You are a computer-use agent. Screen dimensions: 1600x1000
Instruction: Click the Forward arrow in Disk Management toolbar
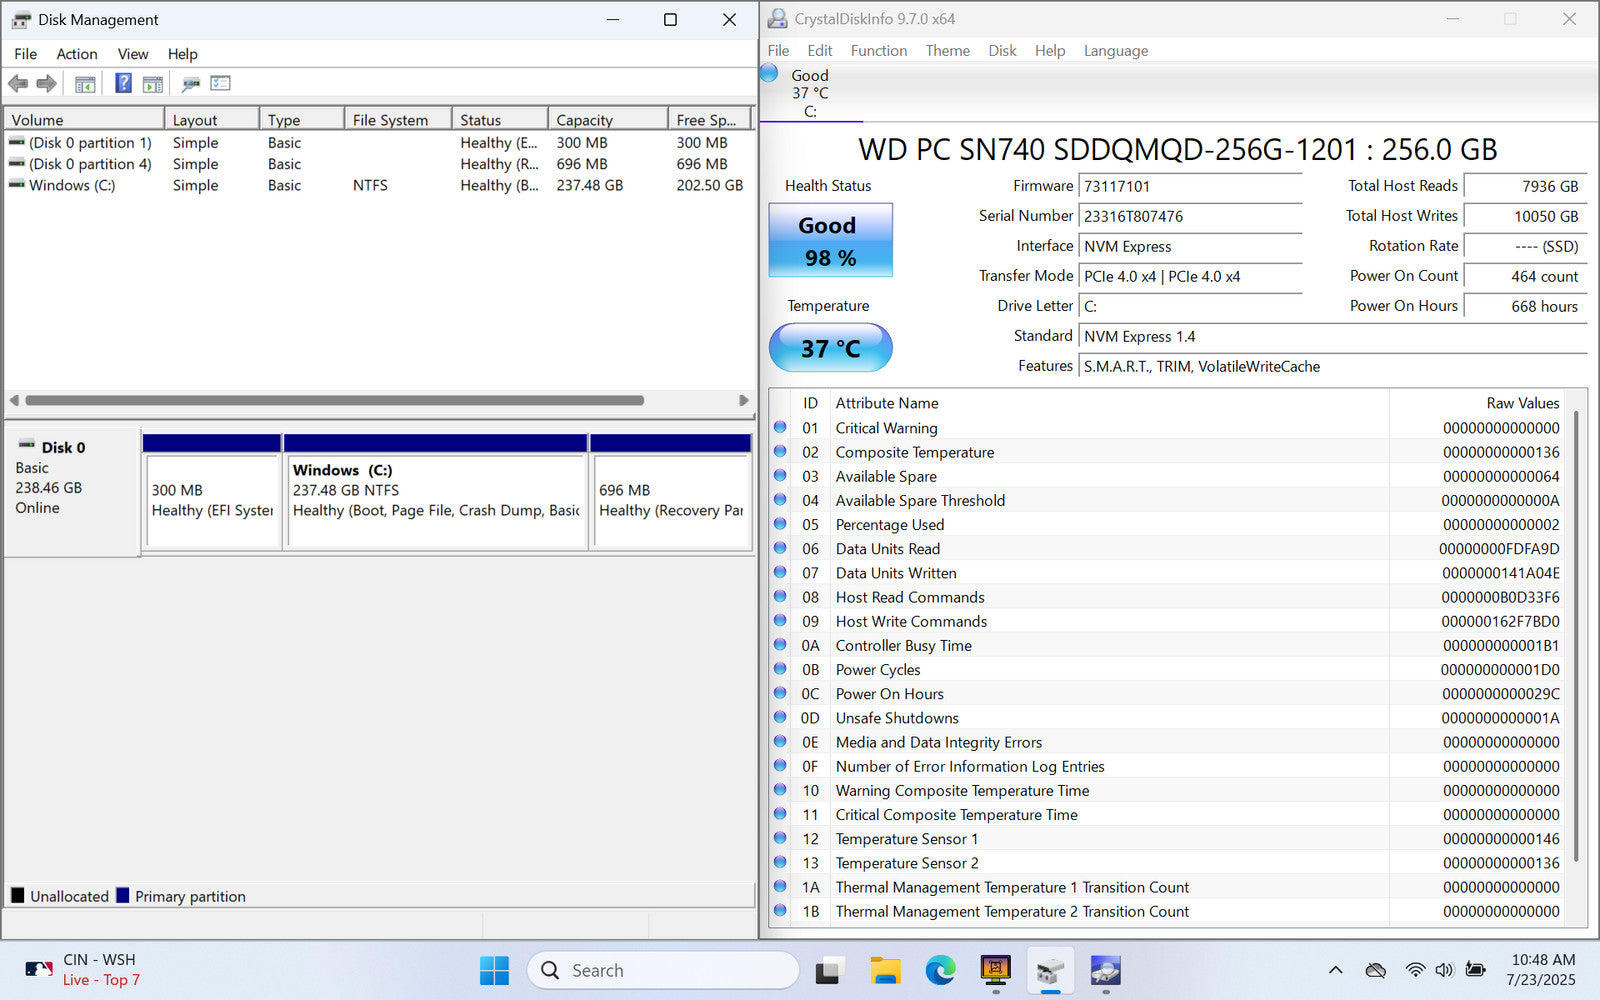(46, 84)
